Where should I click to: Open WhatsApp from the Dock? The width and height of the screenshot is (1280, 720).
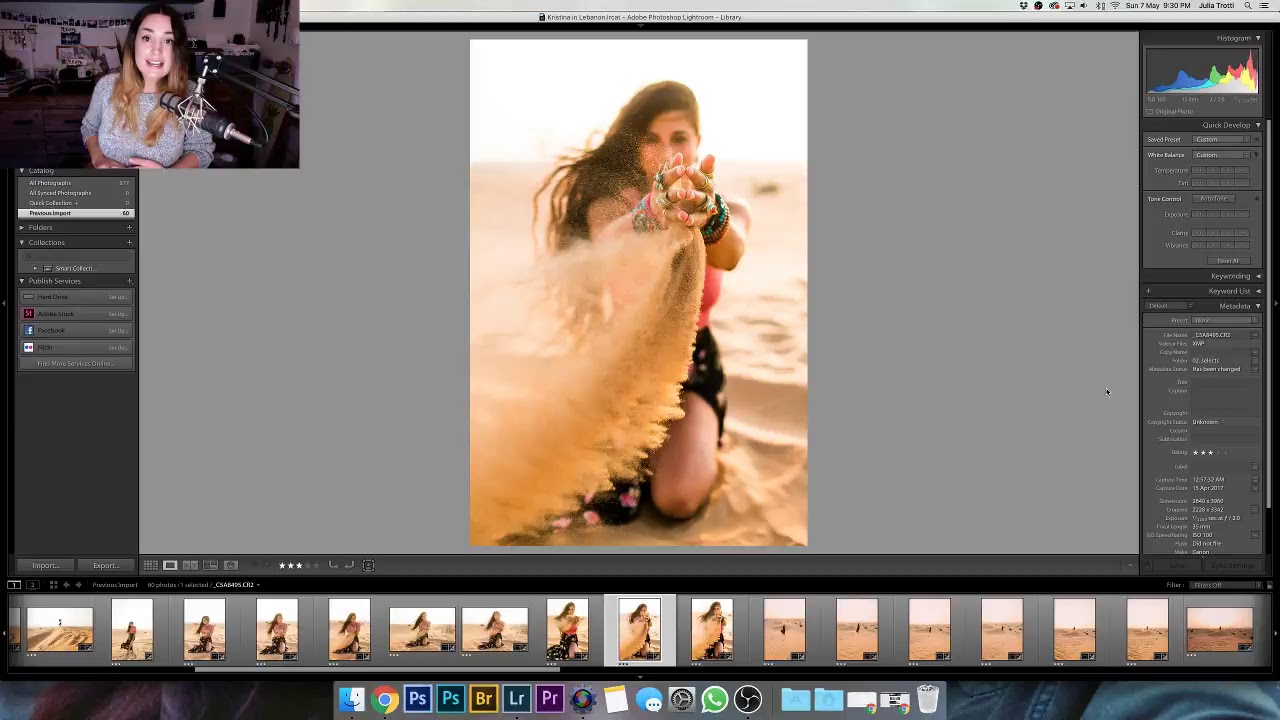pos(715,699)
